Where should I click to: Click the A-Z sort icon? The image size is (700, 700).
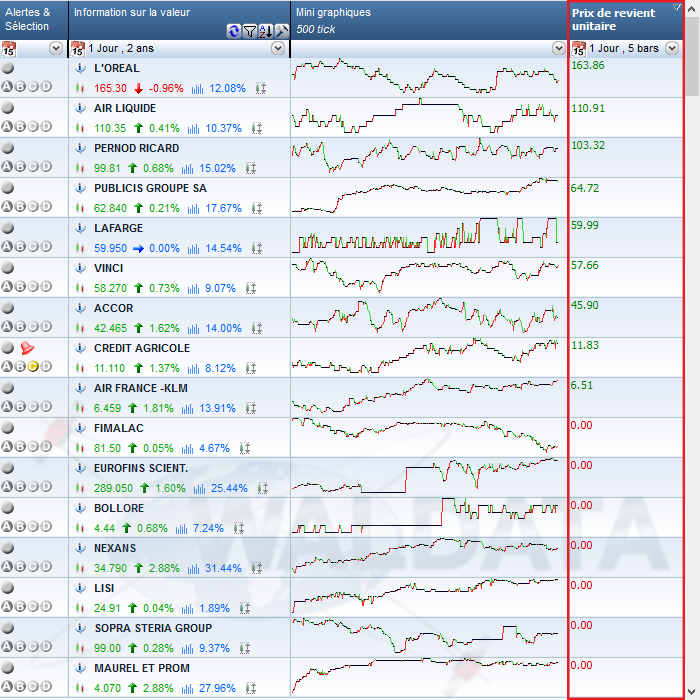(x=266, y=31)
